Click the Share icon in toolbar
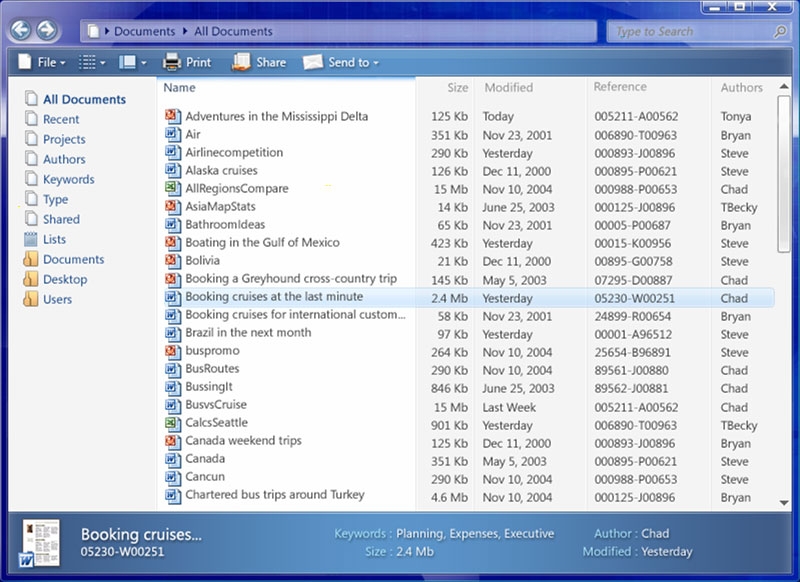 [241, 62]
